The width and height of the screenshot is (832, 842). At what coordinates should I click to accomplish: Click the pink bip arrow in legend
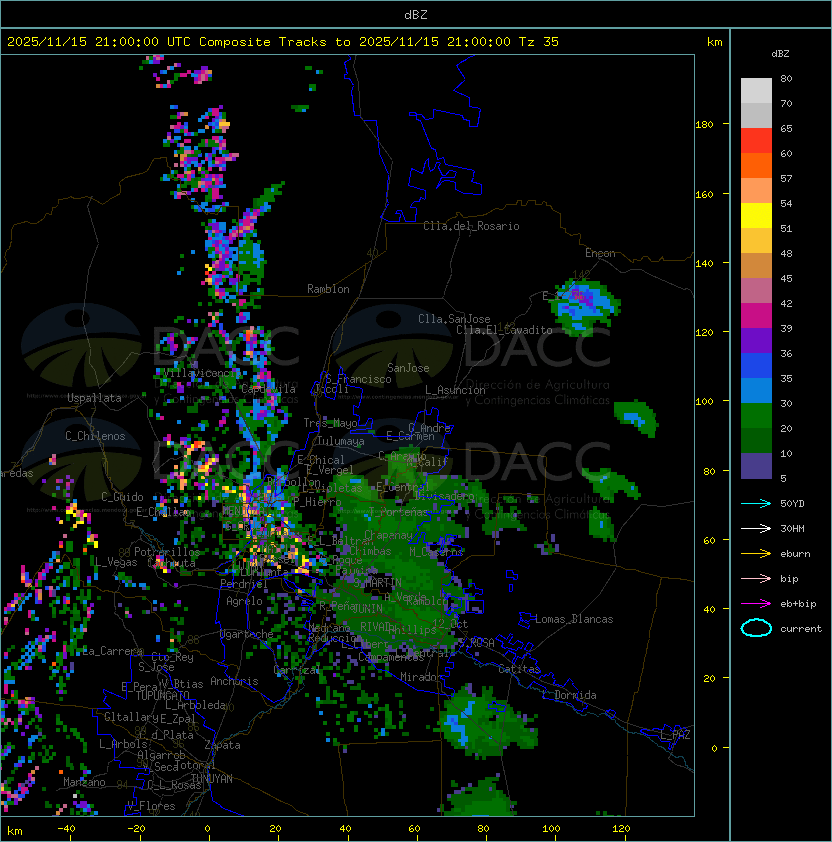[756, 578]
